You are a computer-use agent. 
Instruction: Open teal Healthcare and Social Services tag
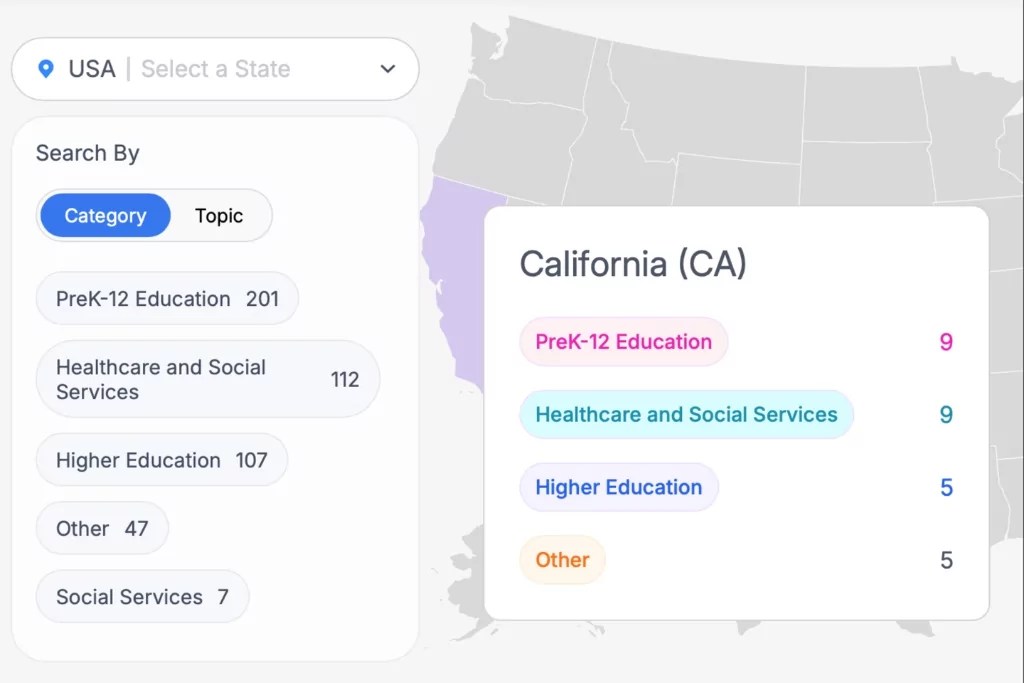tap(686, 415)
